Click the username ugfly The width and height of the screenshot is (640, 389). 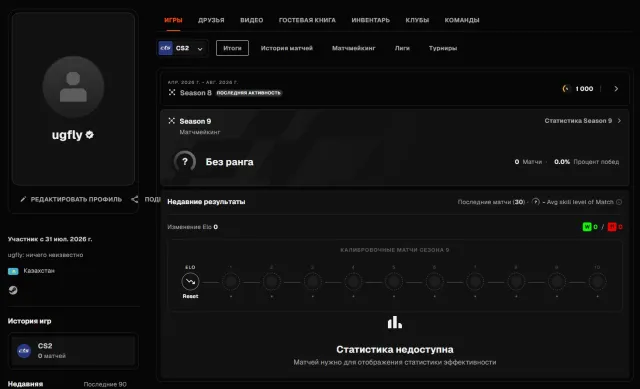click(x=67, y=135)
